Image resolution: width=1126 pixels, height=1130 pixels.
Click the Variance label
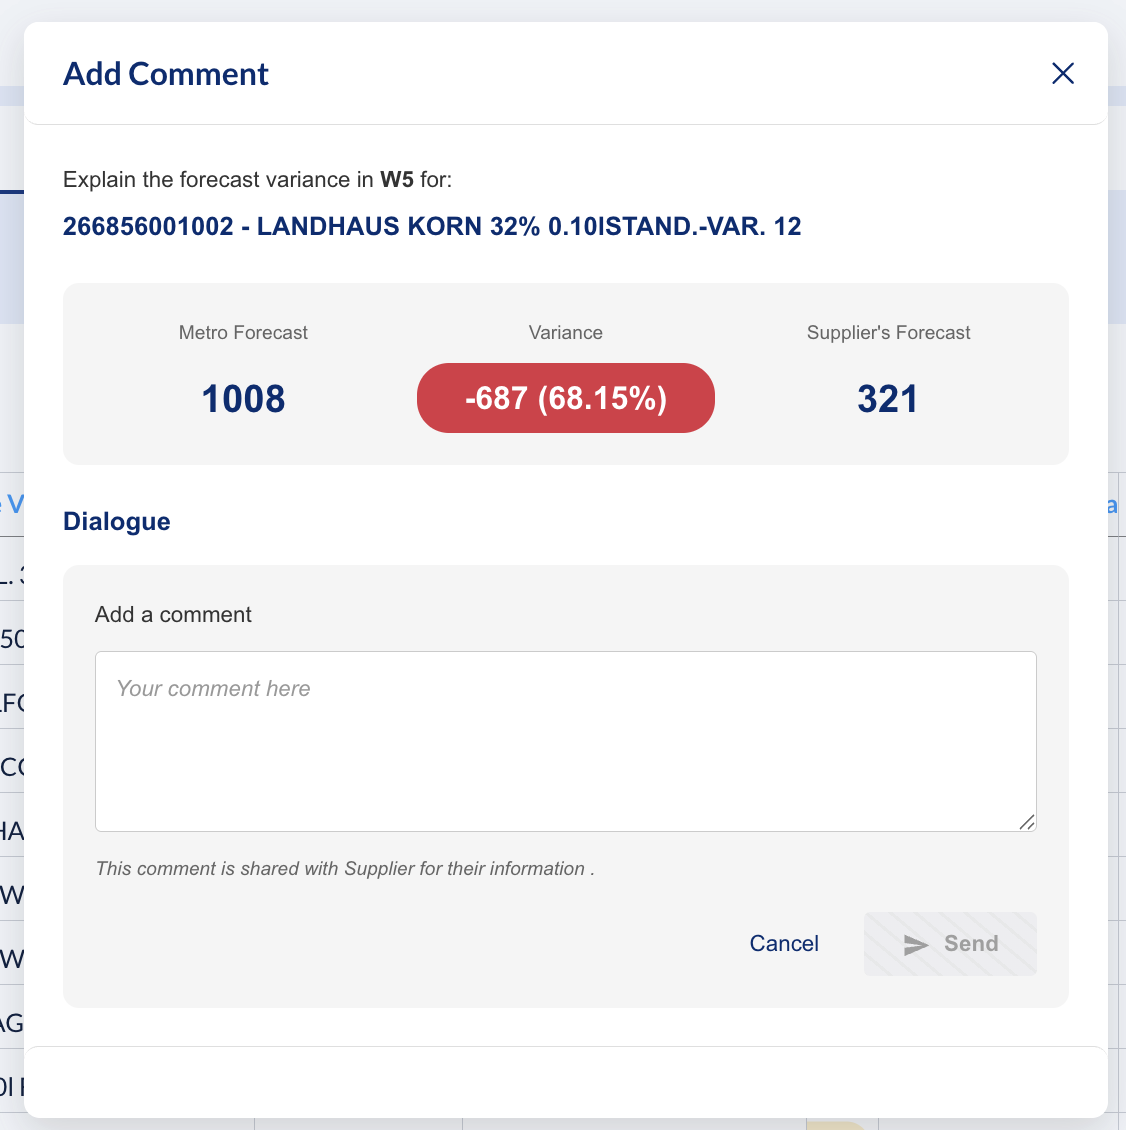click(x=566, y=332)
